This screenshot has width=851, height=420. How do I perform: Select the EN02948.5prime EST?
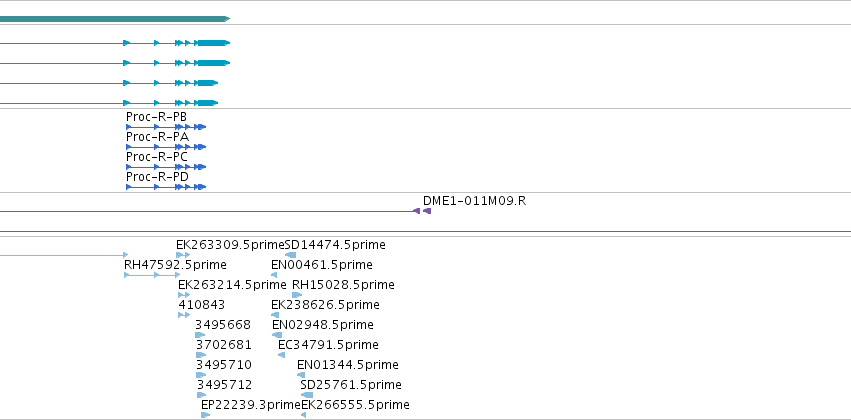tap(323, 325)
